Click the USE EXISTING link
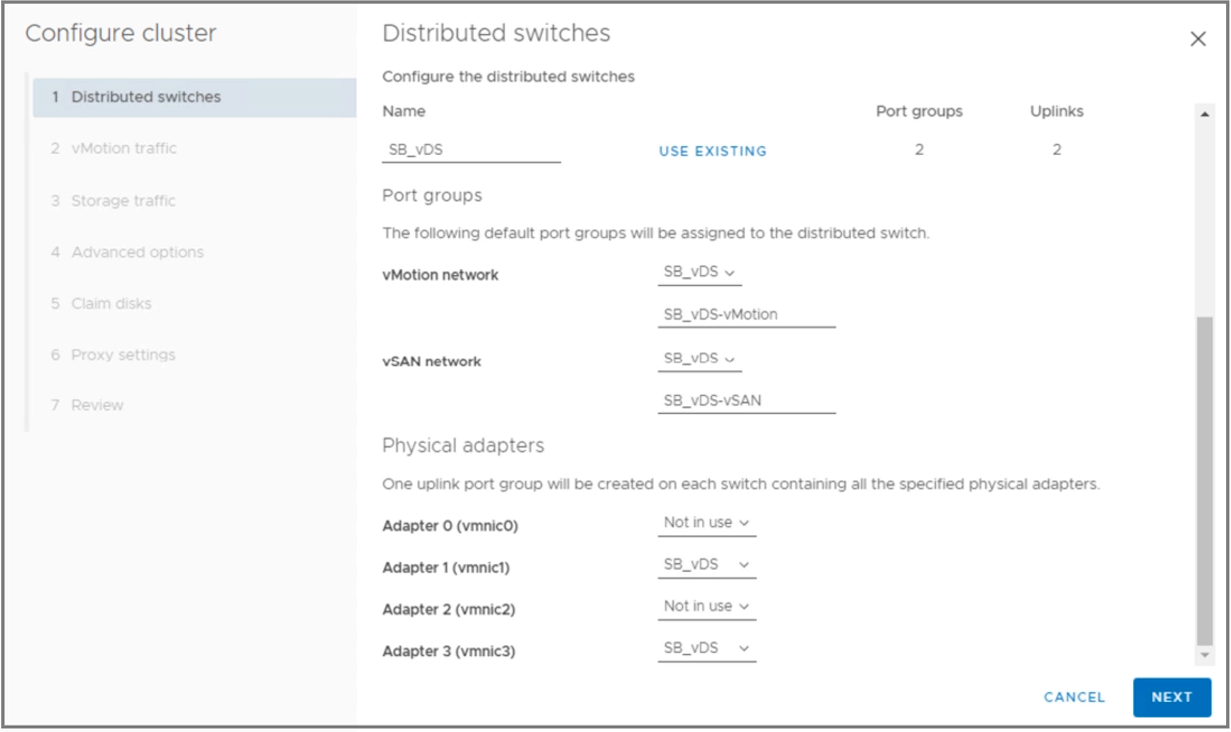Screen dimensions: 1231x732 [x=712, y=151]
